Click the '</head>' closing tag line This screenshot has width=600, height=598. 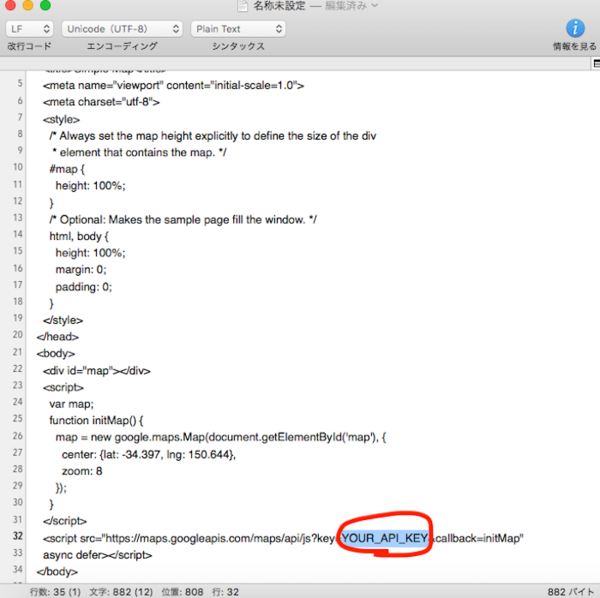[57, 337]
